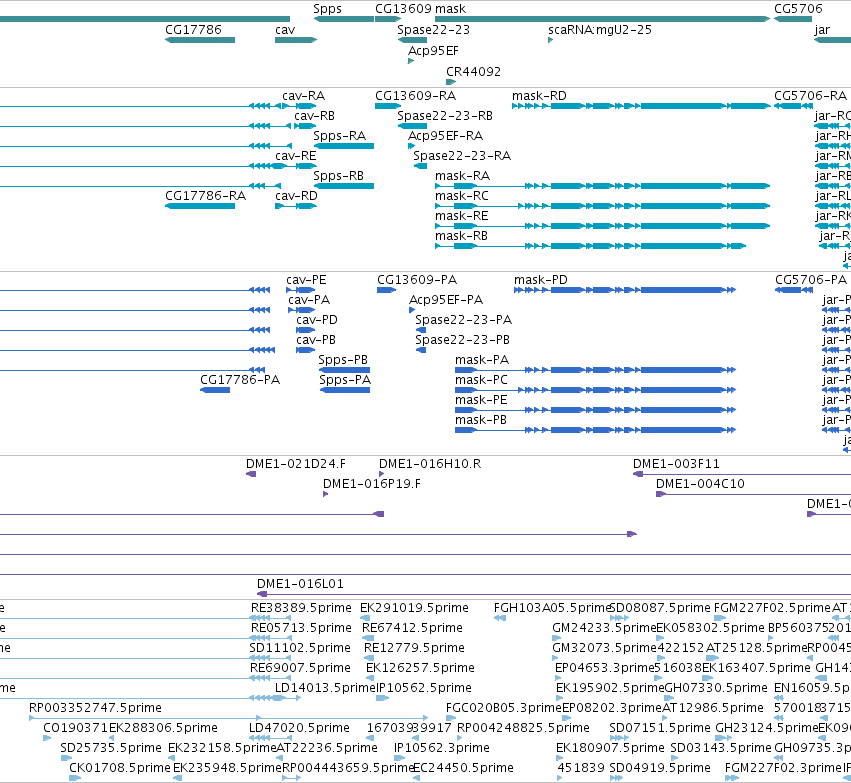Screen dimensions: 851x783
Task: Select the mask-RD transcript label
Action: click(539, 96)
